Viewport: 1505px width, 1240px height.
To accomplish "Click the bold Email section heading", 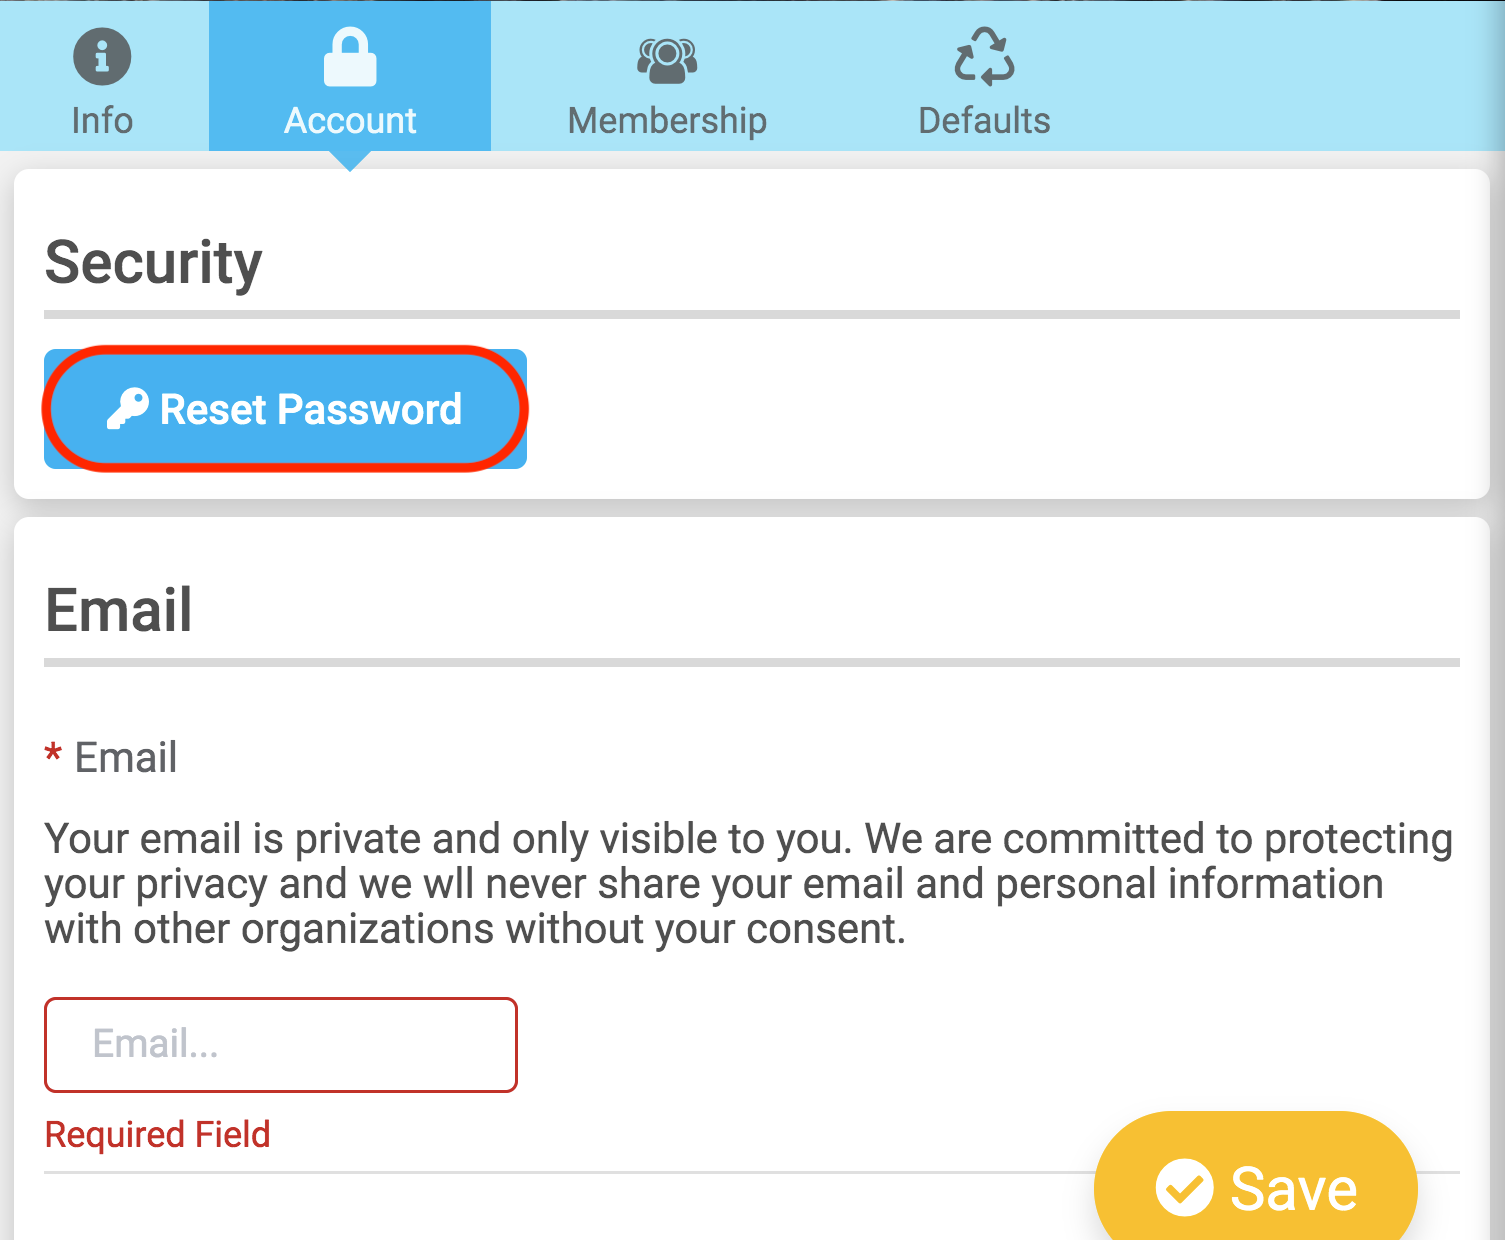I will [x=119, y=610].
